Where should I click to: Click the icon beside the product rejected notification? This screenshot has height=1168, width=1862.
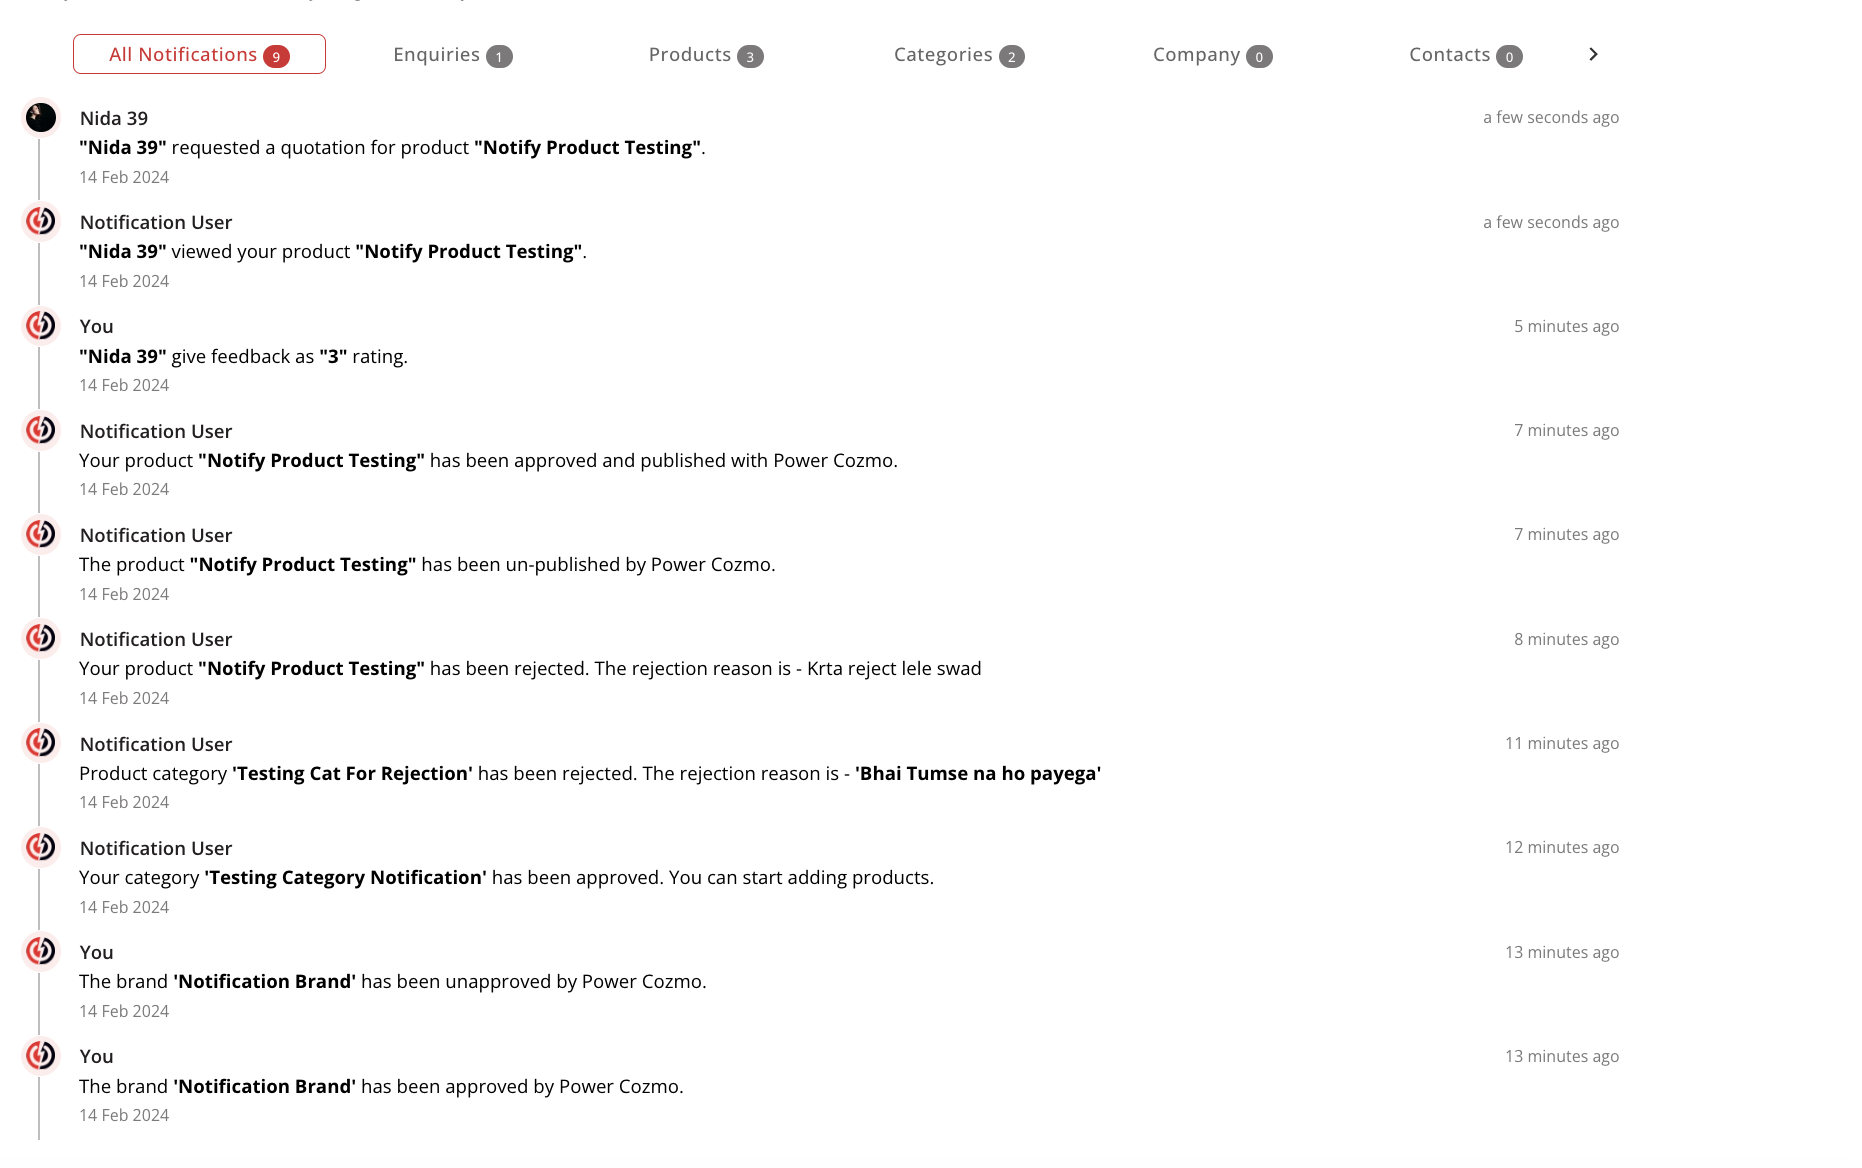click(41, 638)
